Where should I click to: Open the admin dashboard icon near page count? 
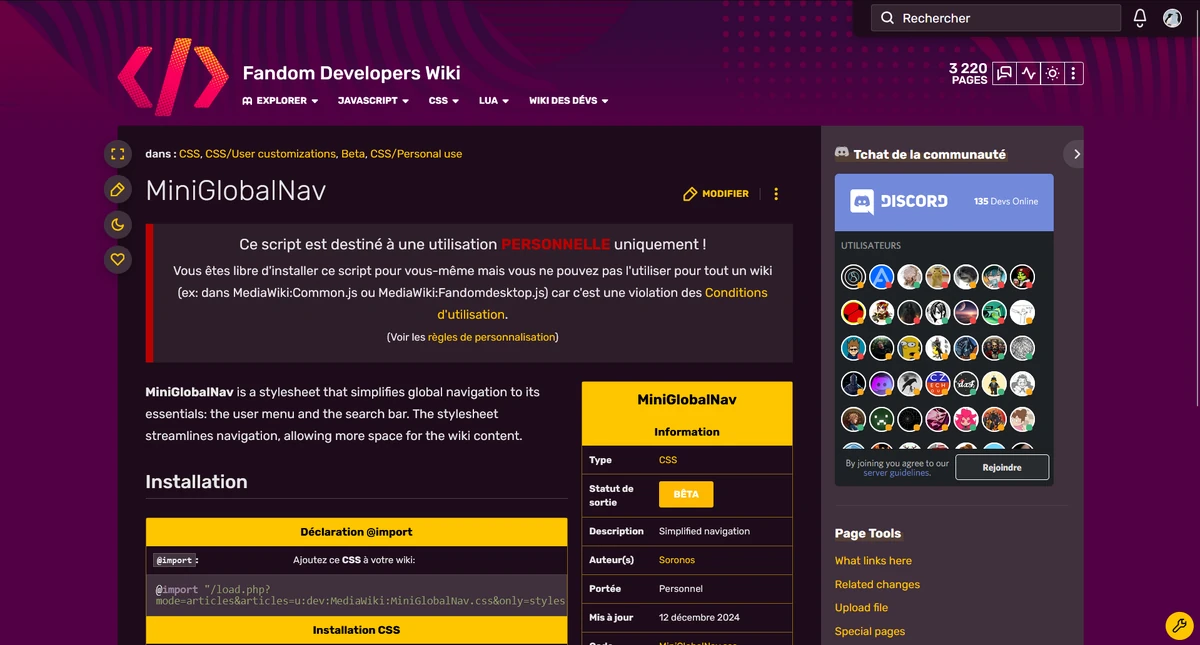click(1051, 73)
